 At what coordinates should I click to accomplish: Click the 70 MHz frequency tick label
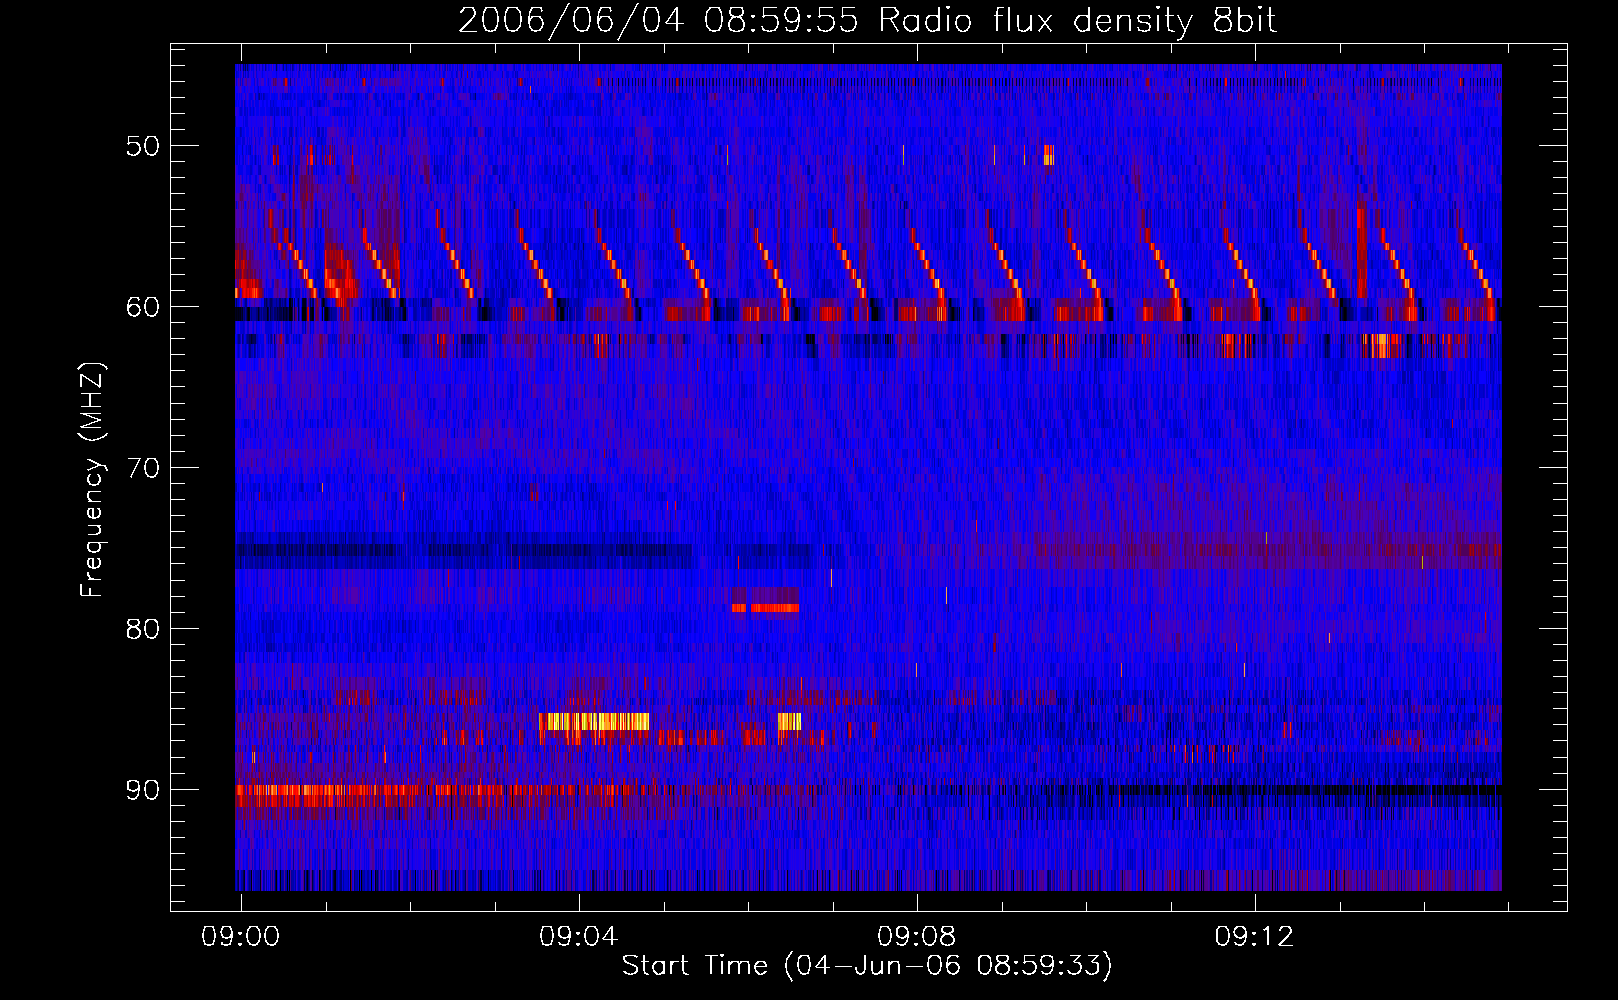click(143, 467)
